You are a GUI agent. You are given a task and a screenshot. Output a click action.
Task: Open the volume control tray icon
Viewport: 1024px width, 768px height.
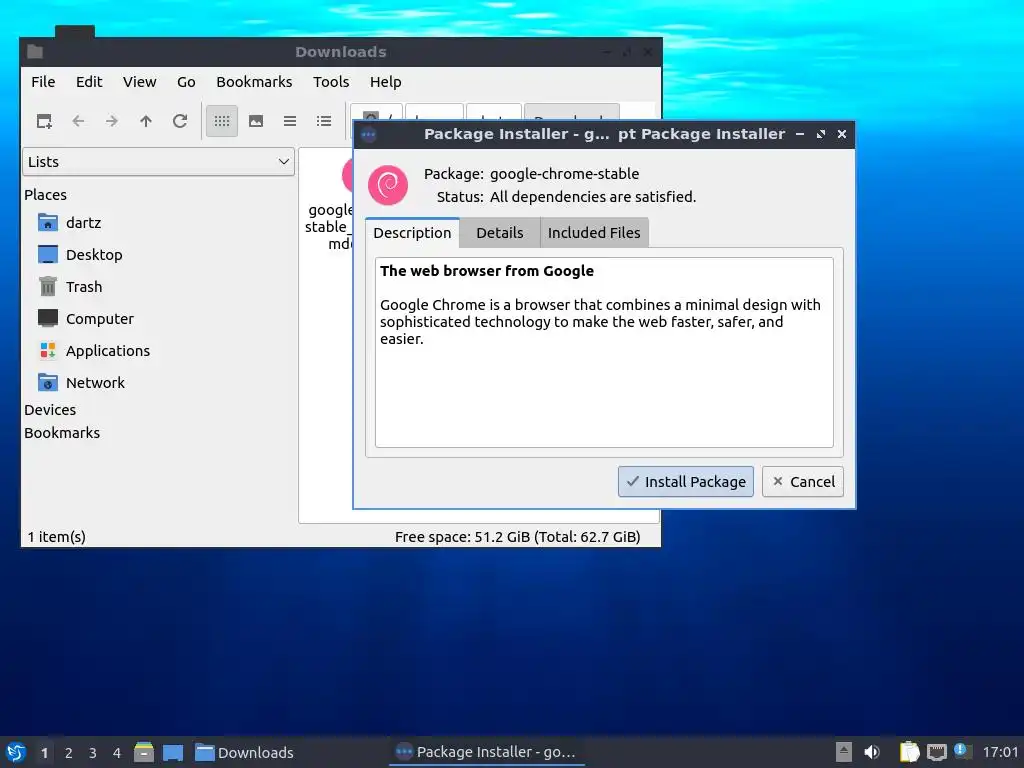pyautogui.click(x=872, y=752)
